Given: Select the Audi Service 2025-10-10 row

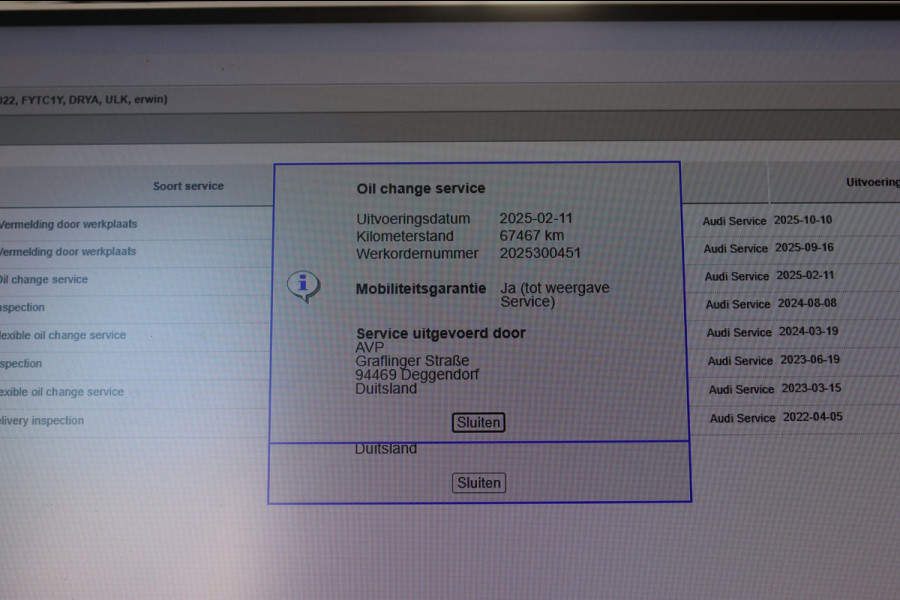Looking at the screenshot, I should click(767, 220).
